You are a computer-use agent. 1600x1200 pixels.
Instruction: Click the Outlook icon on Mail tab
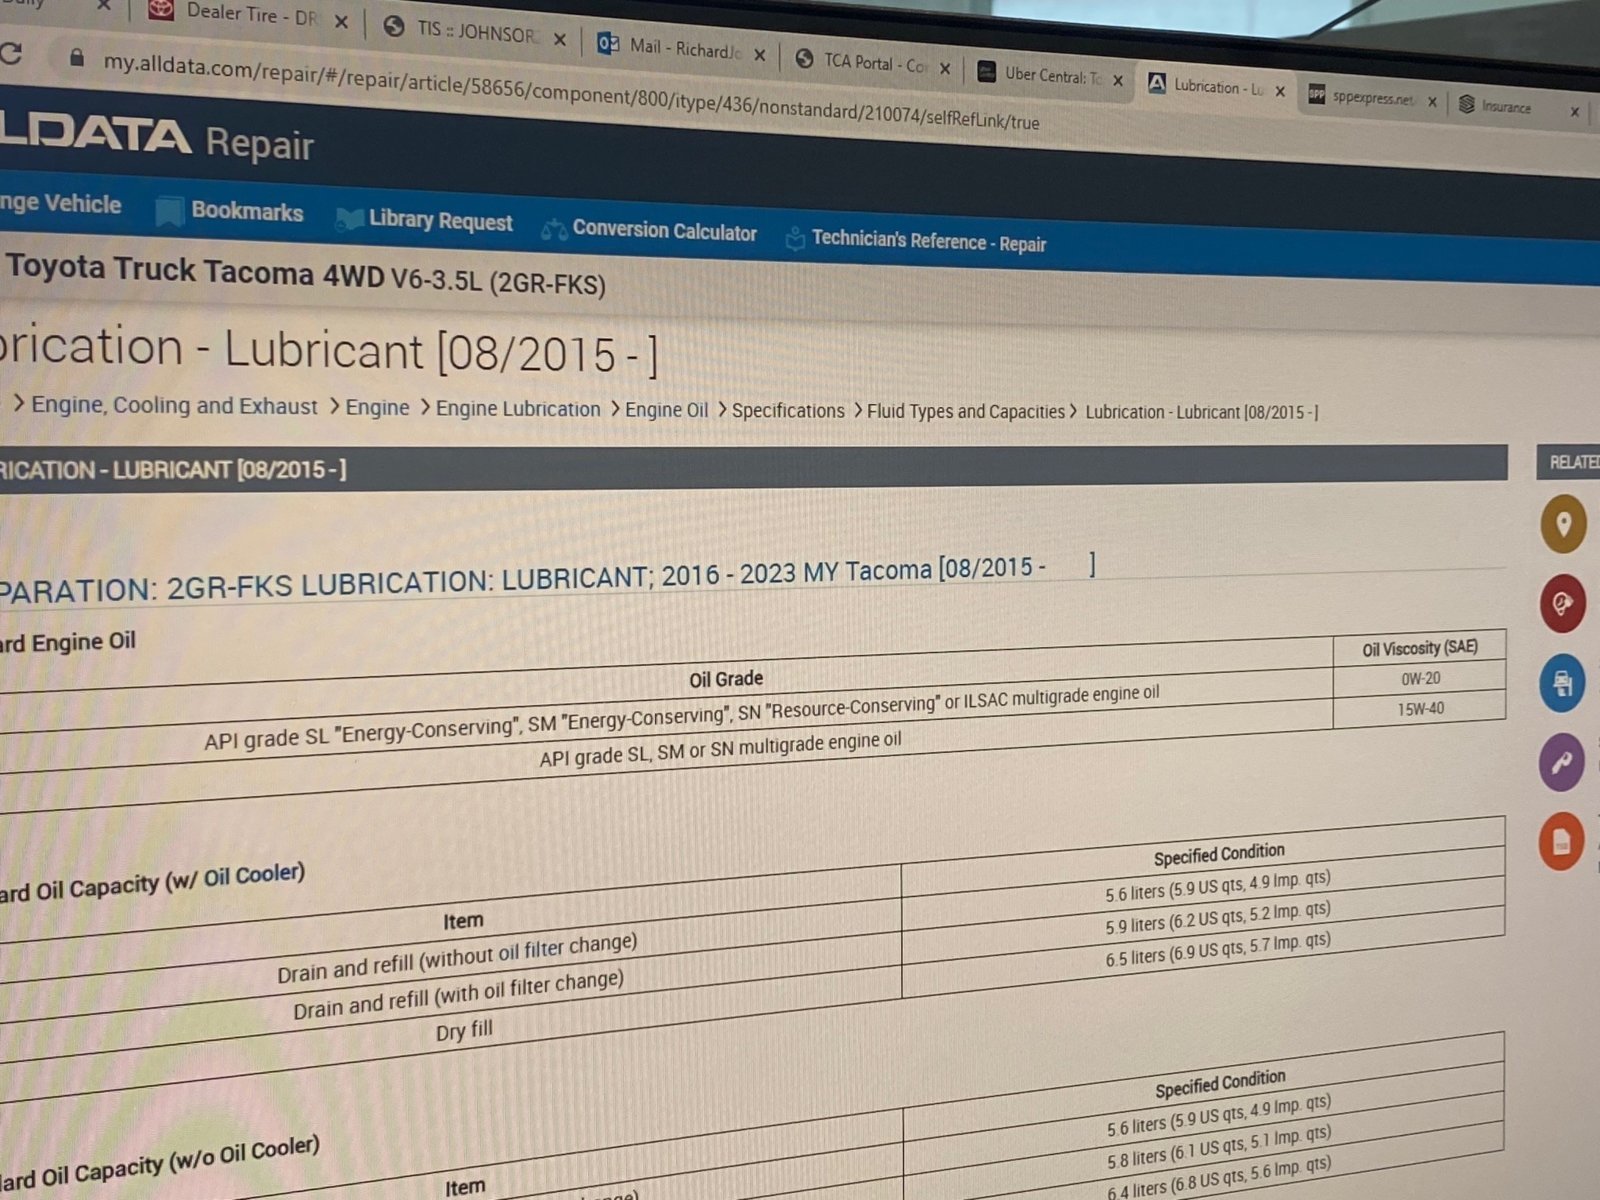tap(607, 43)
